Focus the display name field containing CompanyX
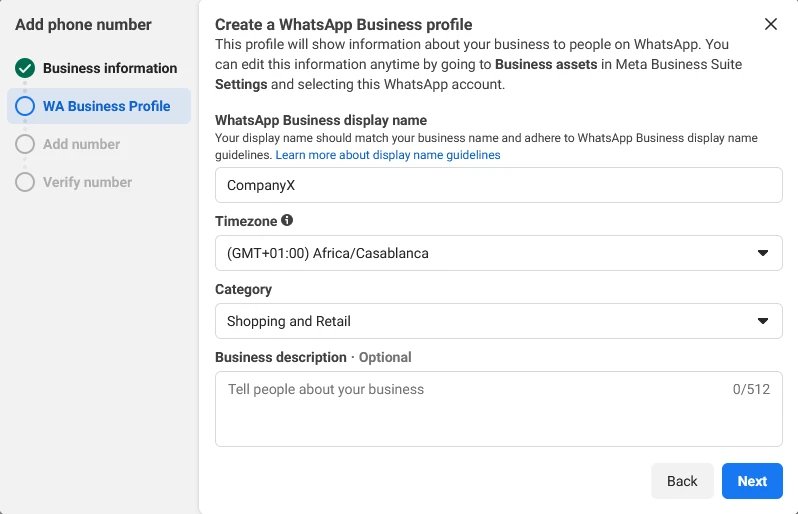798x514 pixels. coord(498,185)
